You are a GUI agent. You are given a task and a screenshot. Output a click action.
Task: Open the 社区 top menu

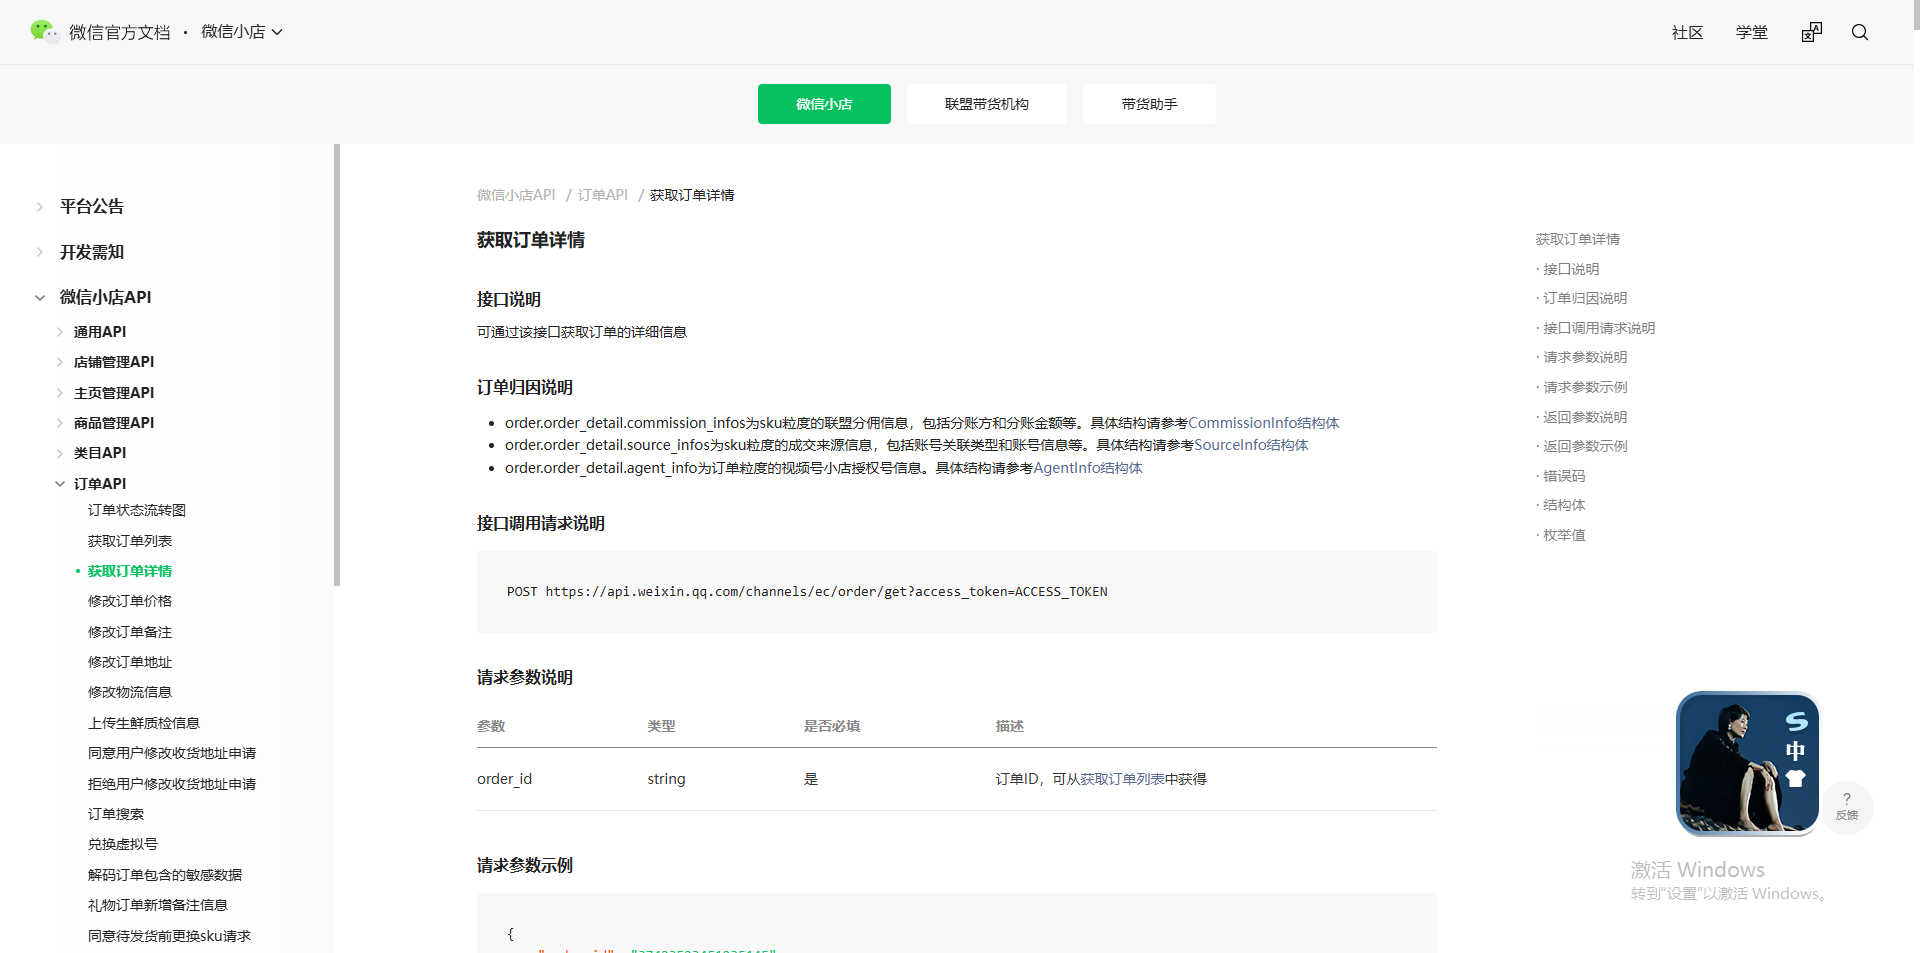click(1688, 32)
